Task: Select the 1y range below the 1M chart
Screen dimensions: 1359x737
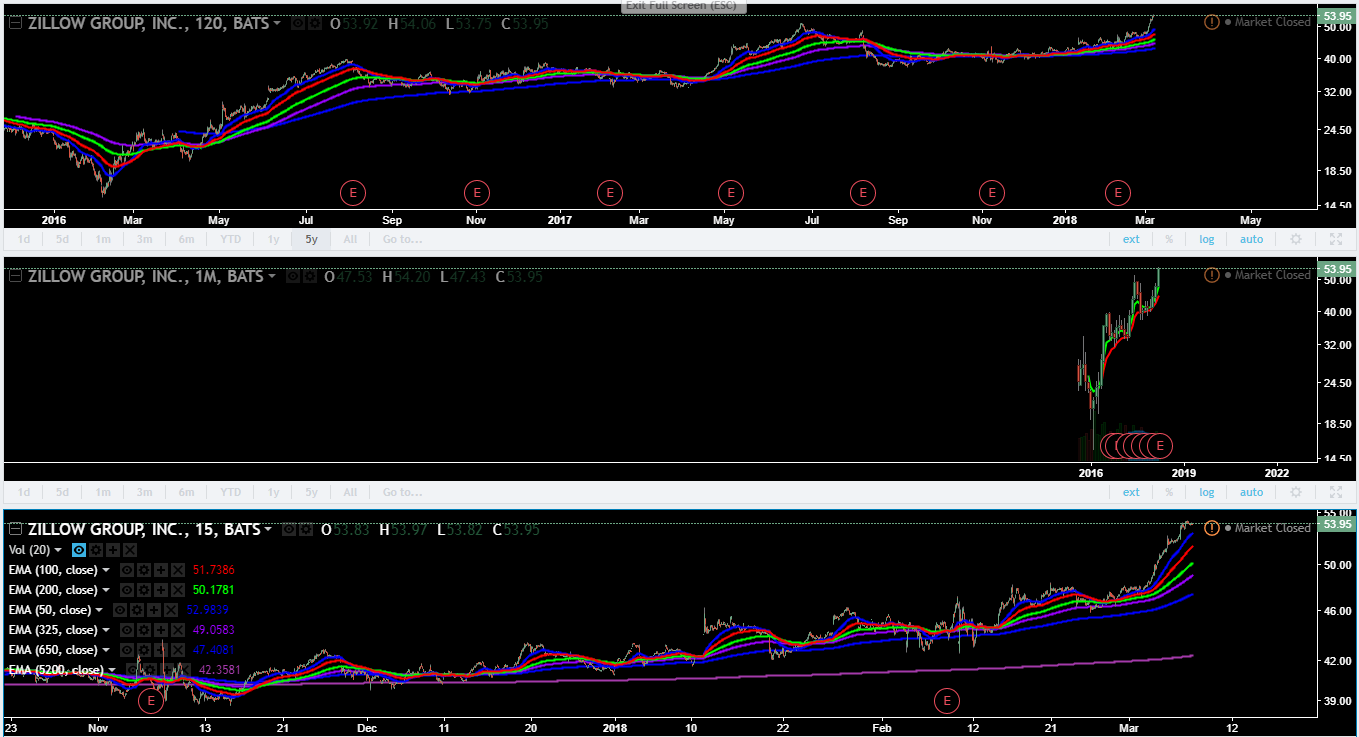Action: point(273,492)
